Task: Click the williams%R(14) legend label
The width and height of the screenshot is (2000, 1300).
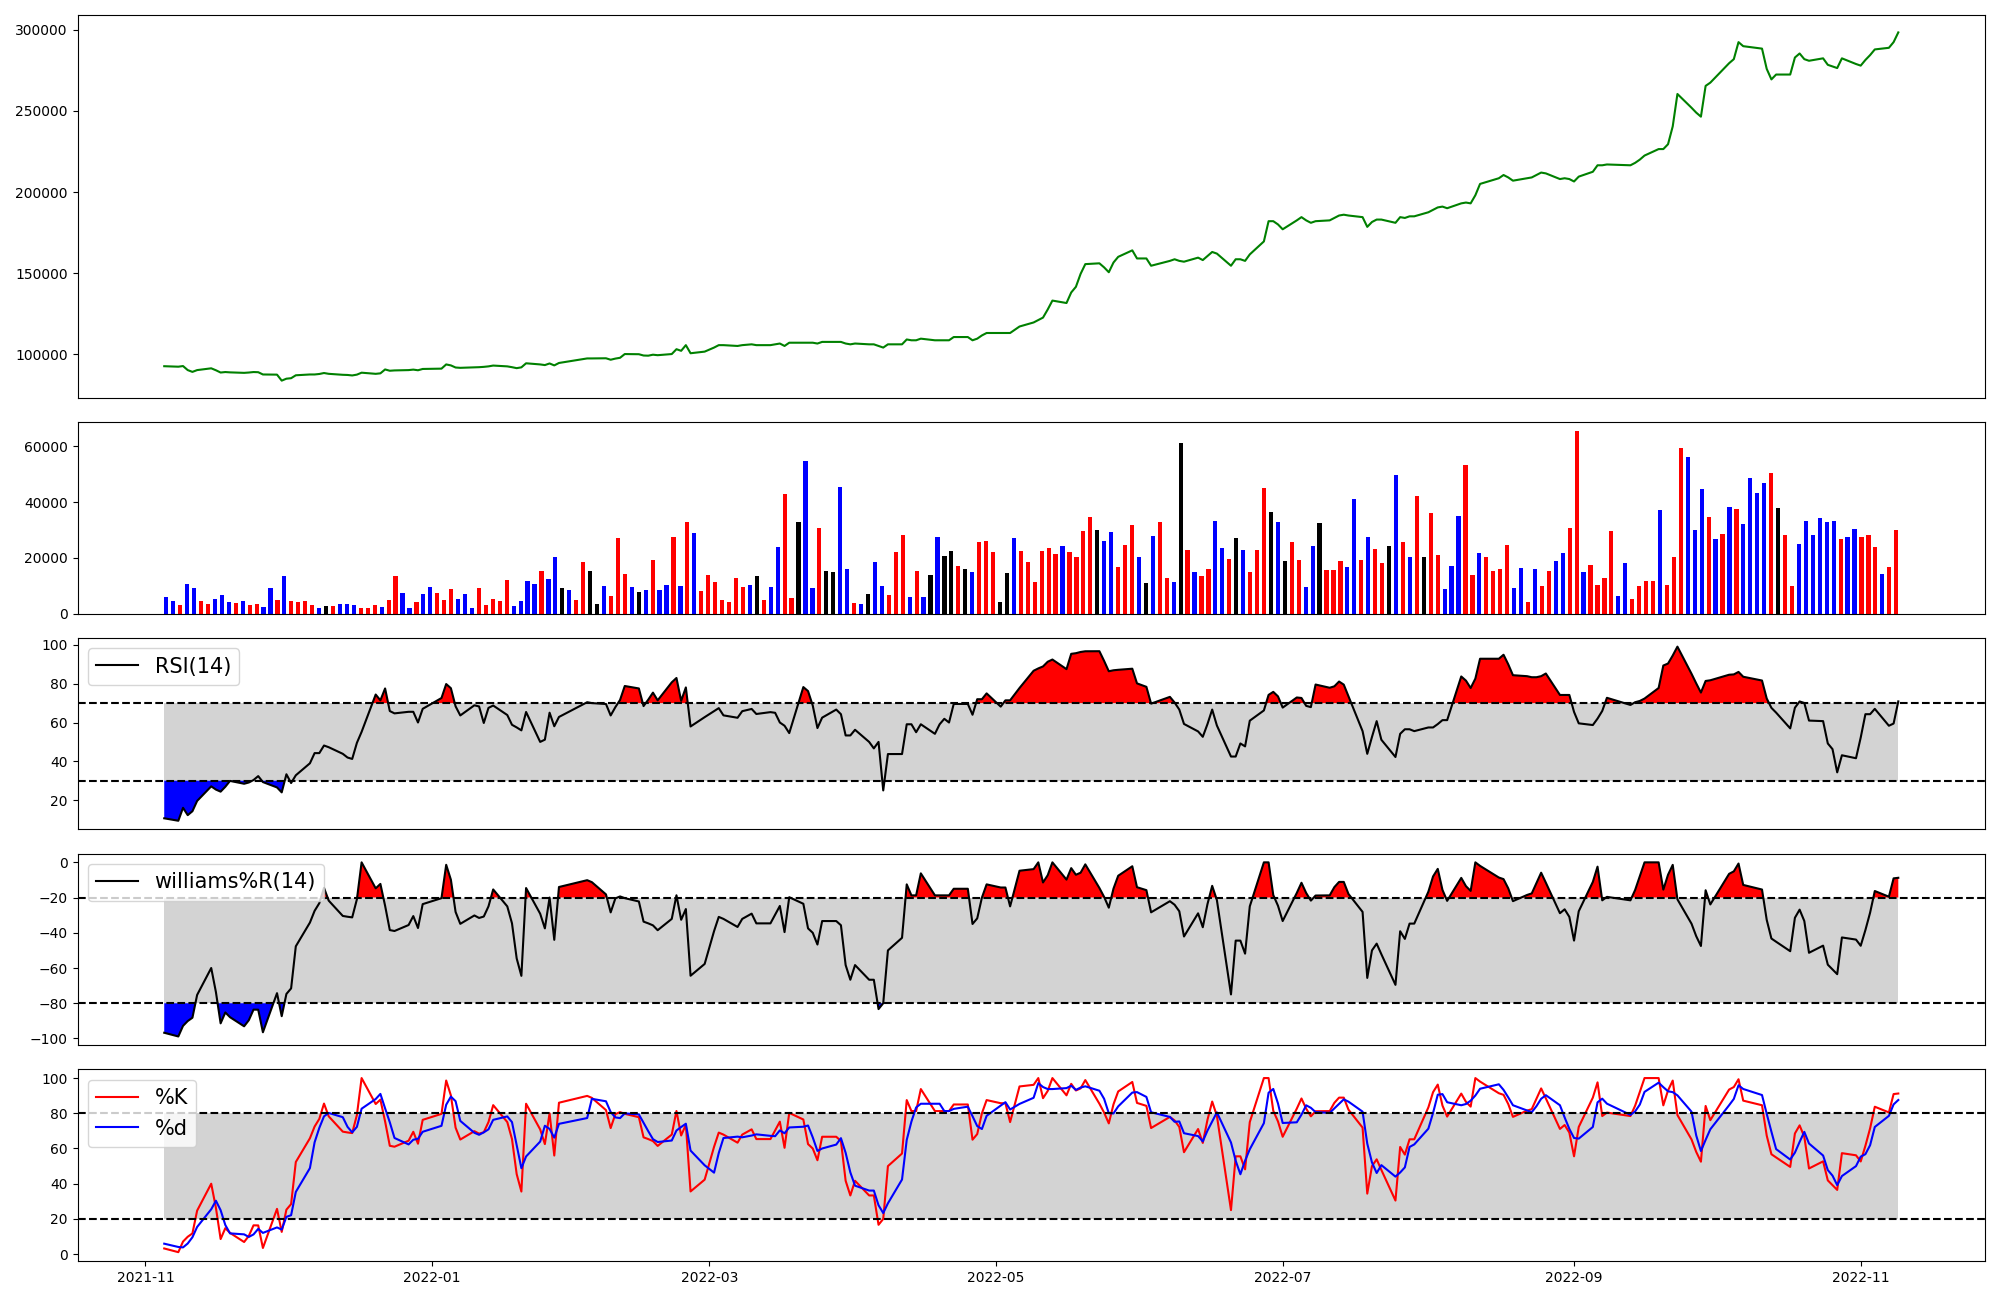Action: (234, 881)
